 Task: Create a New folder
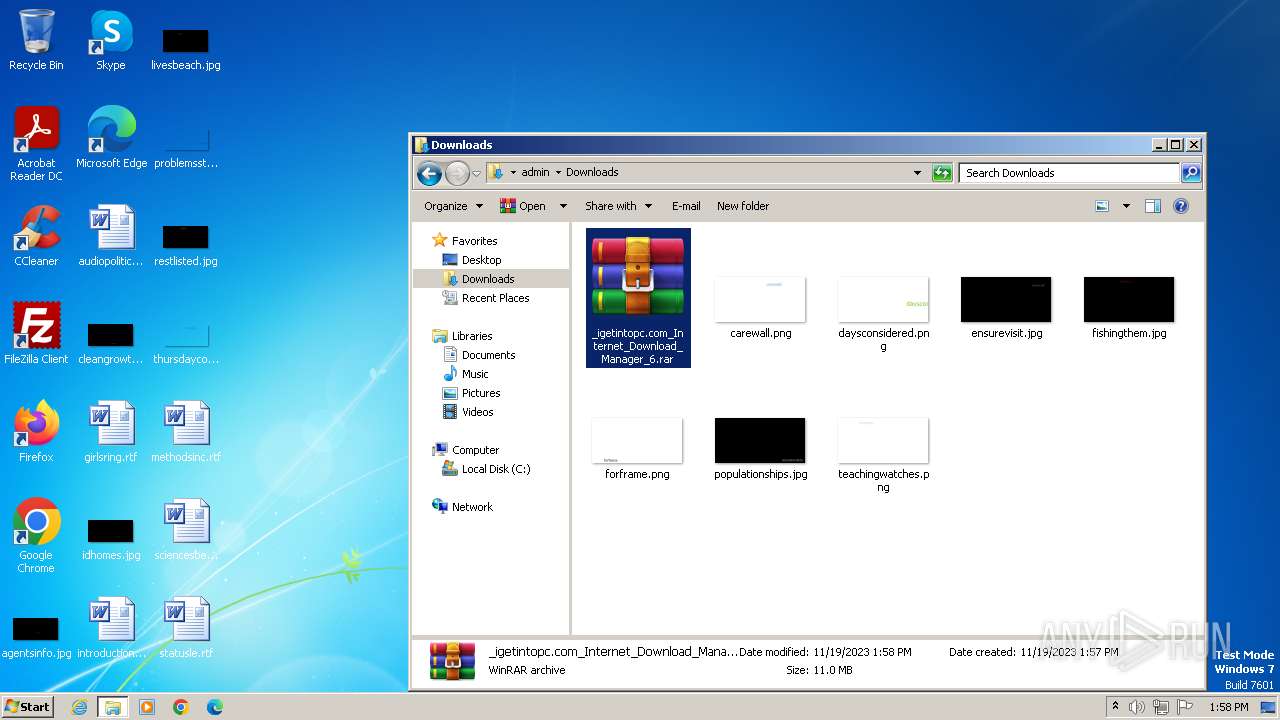pyautogui.click(x=743, y=206)
